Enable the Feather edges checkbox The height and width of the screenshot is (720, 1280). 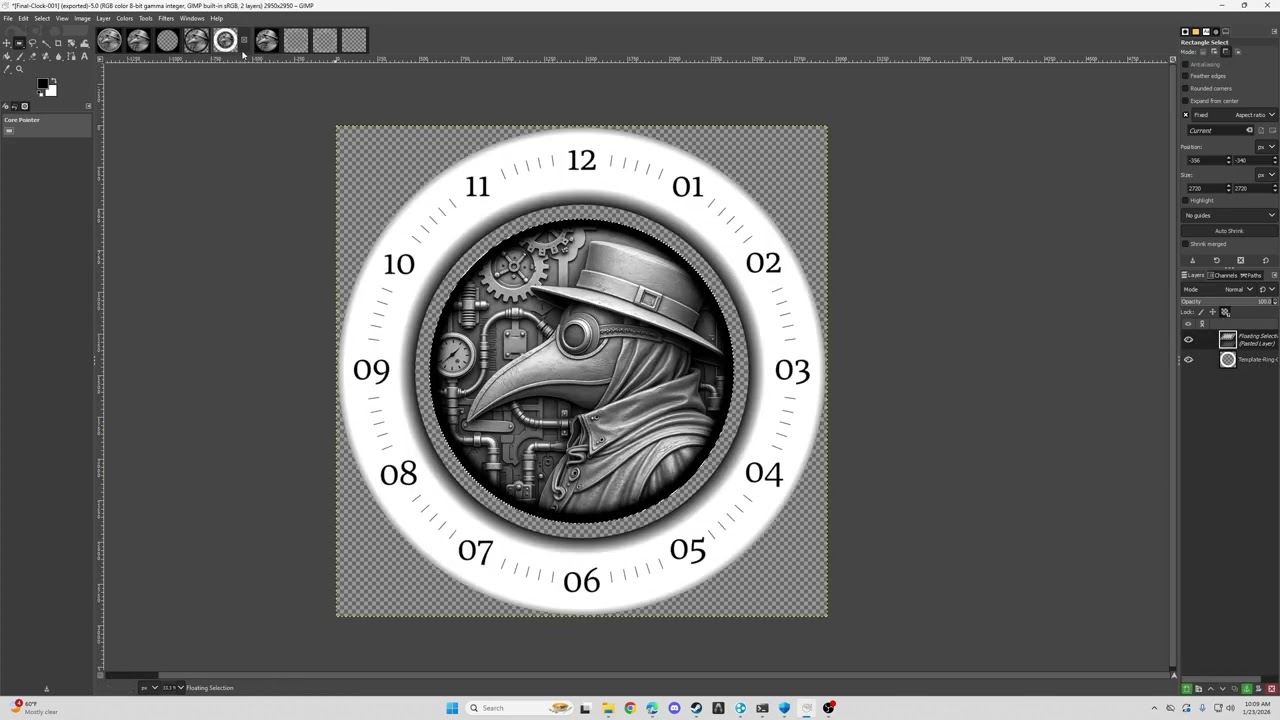tap(1185, 76)
